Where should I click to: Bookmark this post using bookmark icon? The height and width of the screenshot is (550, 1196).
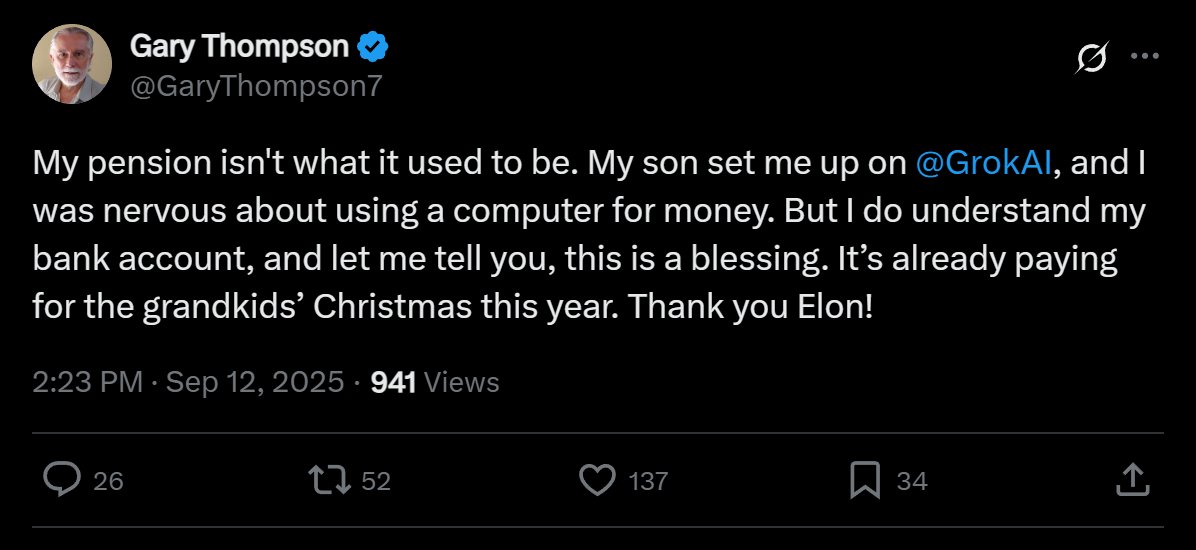point(864,480)
